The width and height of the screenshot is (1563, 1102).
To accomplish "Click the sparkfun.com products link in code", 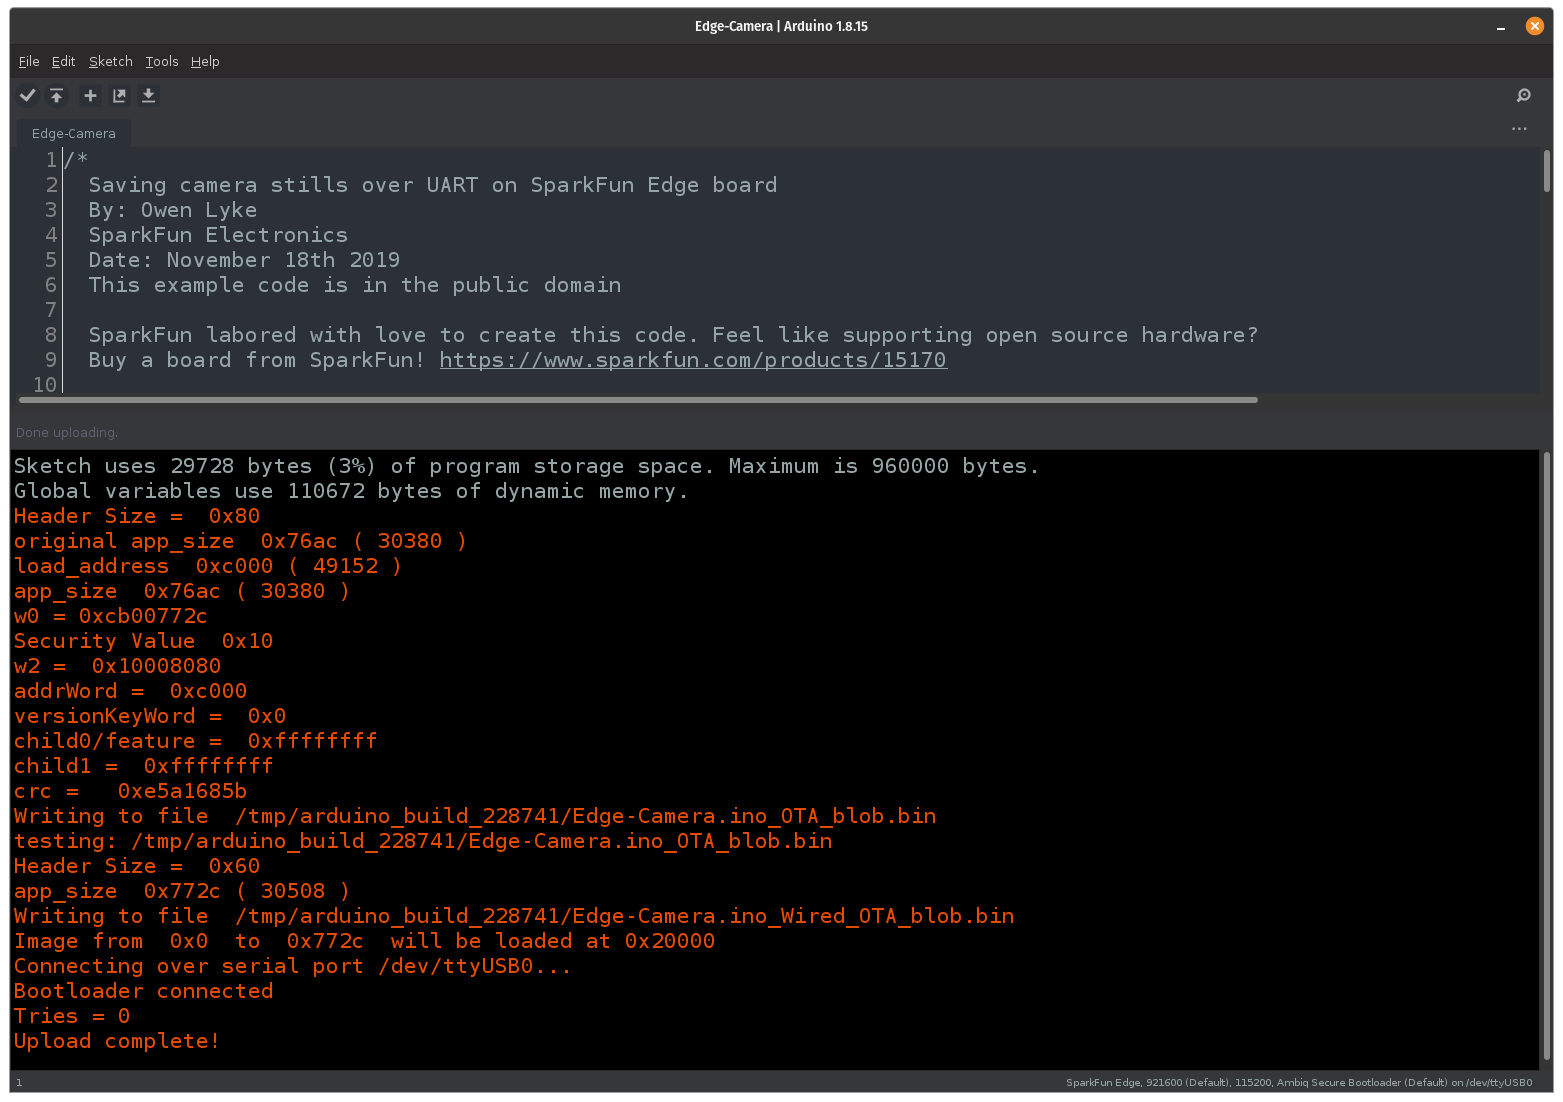I will (x=692, y=360).
